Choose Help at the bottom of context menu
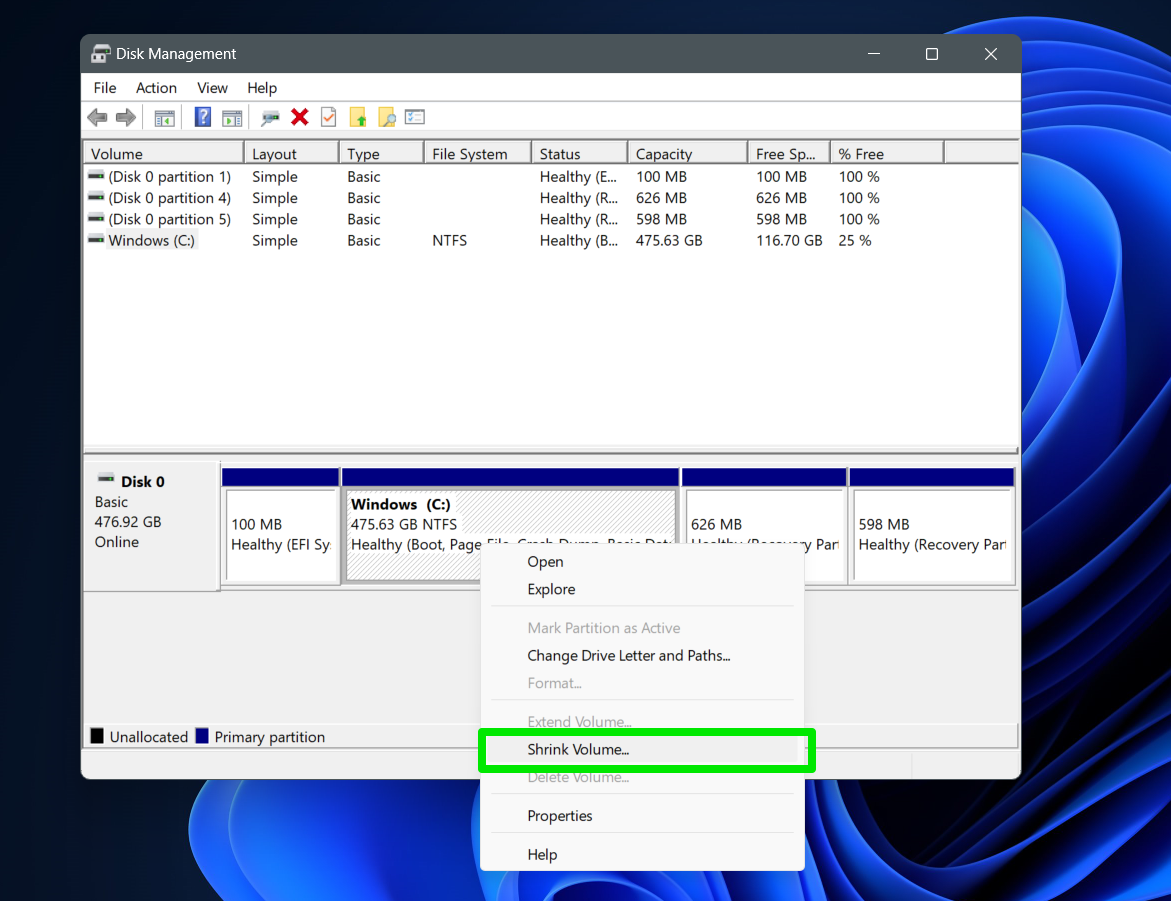 tap(642, 855)
